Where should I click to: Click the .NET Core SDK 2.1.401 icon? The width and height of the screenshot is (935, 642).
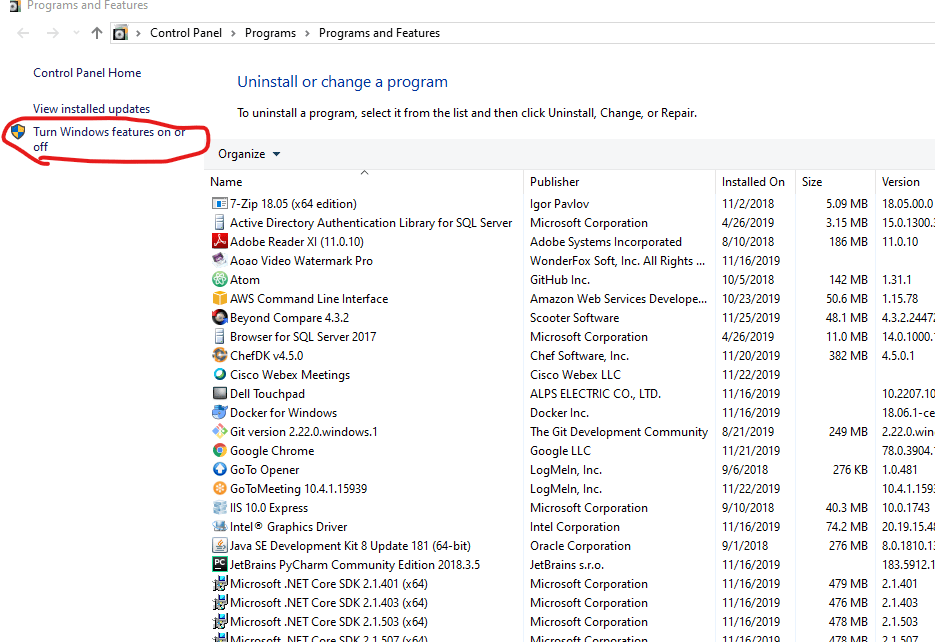coord(219,584)
